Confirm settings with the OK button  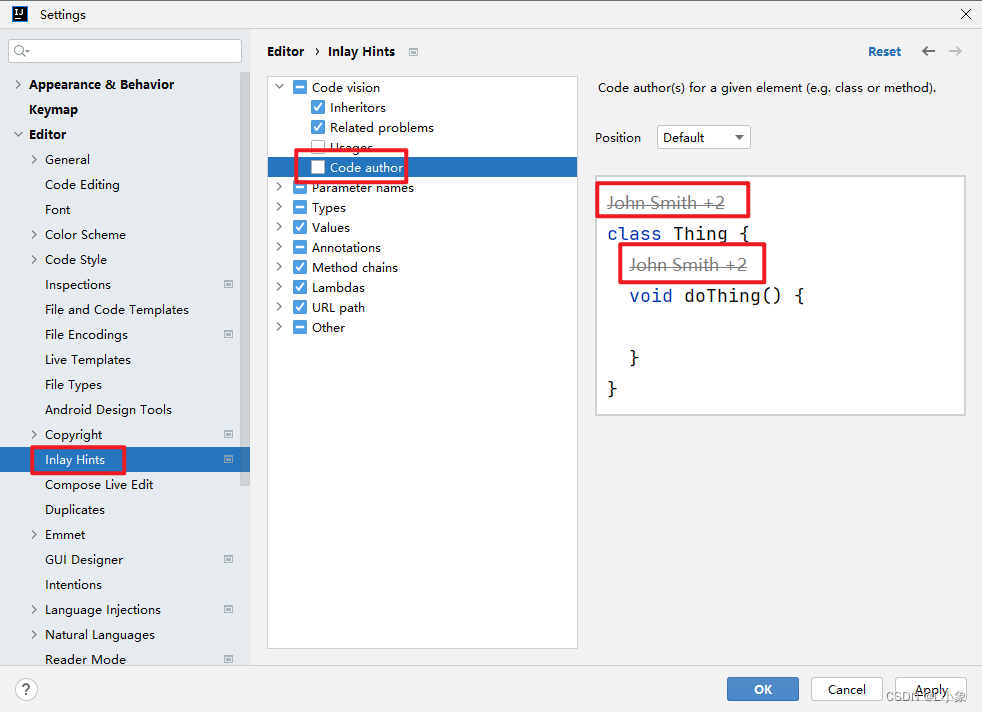point(763,689)
